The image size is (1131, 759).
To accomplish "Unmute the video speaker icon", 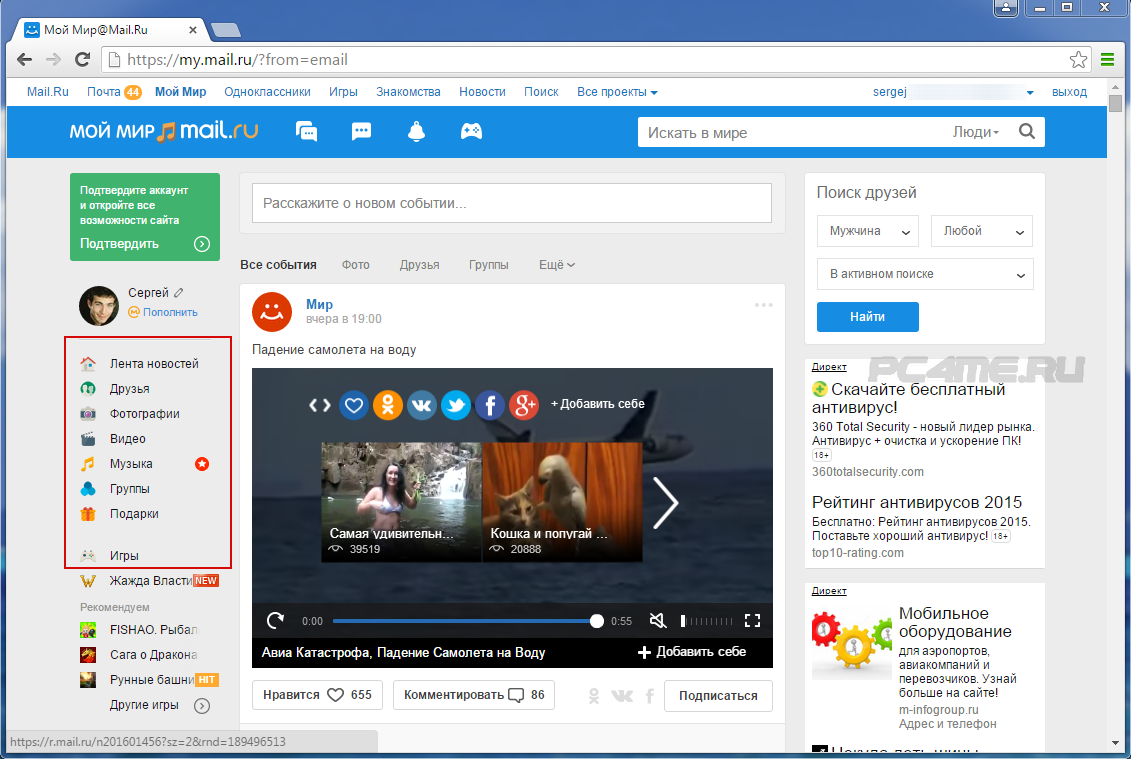I will [x=657, y=620].
